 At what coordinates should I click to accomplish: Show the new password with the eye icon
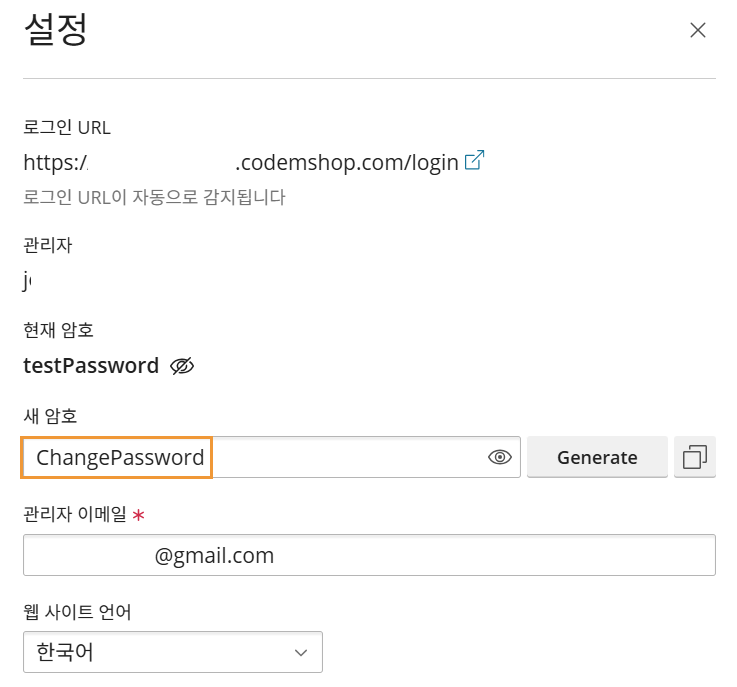(499, 458)
